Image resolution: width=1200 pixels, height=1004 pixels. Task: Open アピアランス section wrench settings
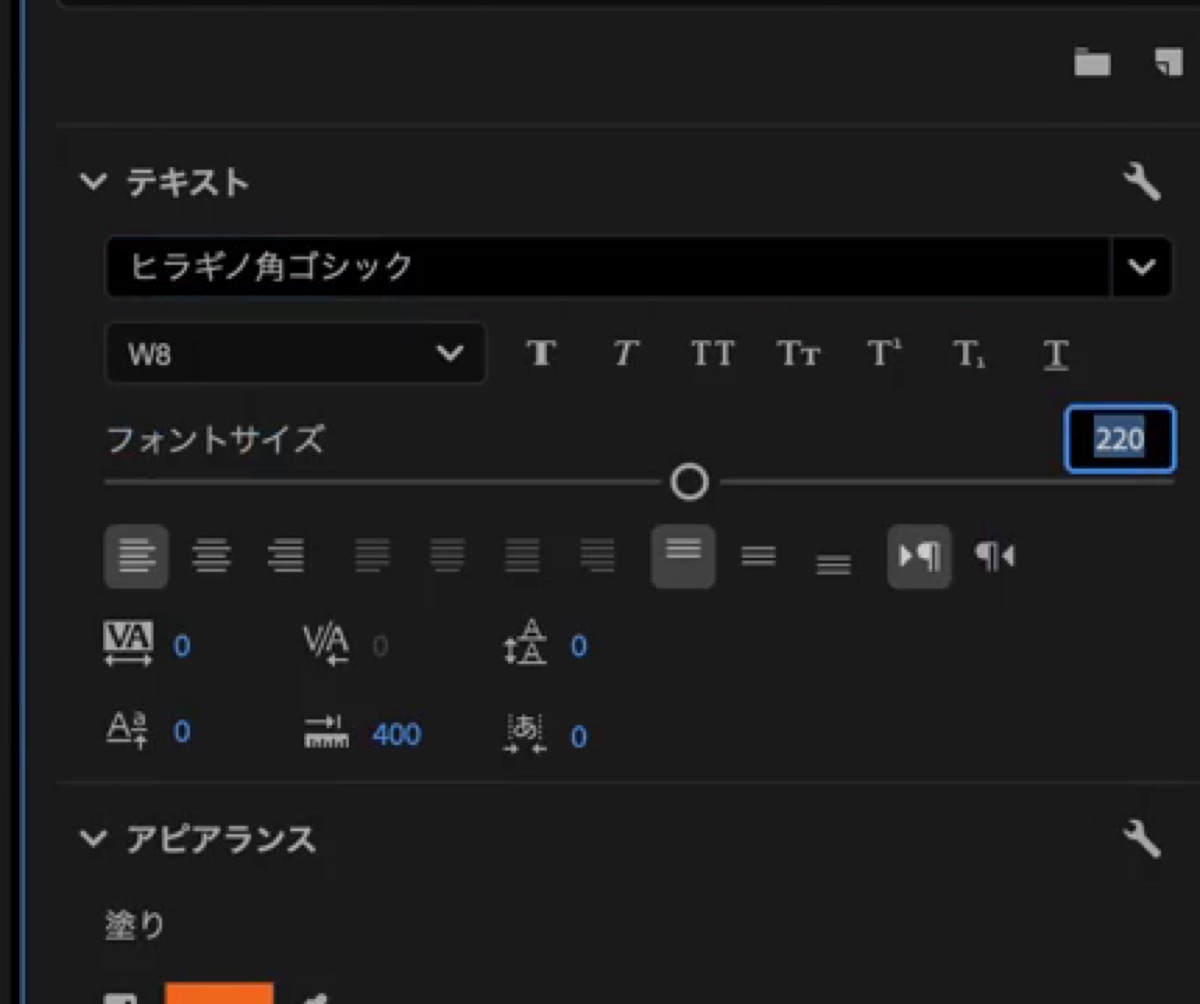point(1142,838)
